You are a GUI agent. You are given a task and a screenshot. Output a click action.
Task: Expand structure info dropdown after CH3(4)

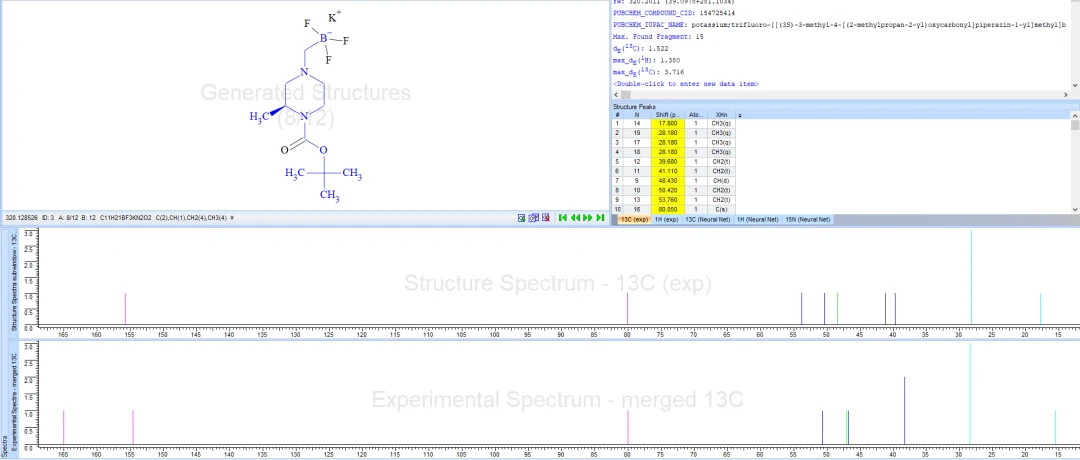coord(232,218)
